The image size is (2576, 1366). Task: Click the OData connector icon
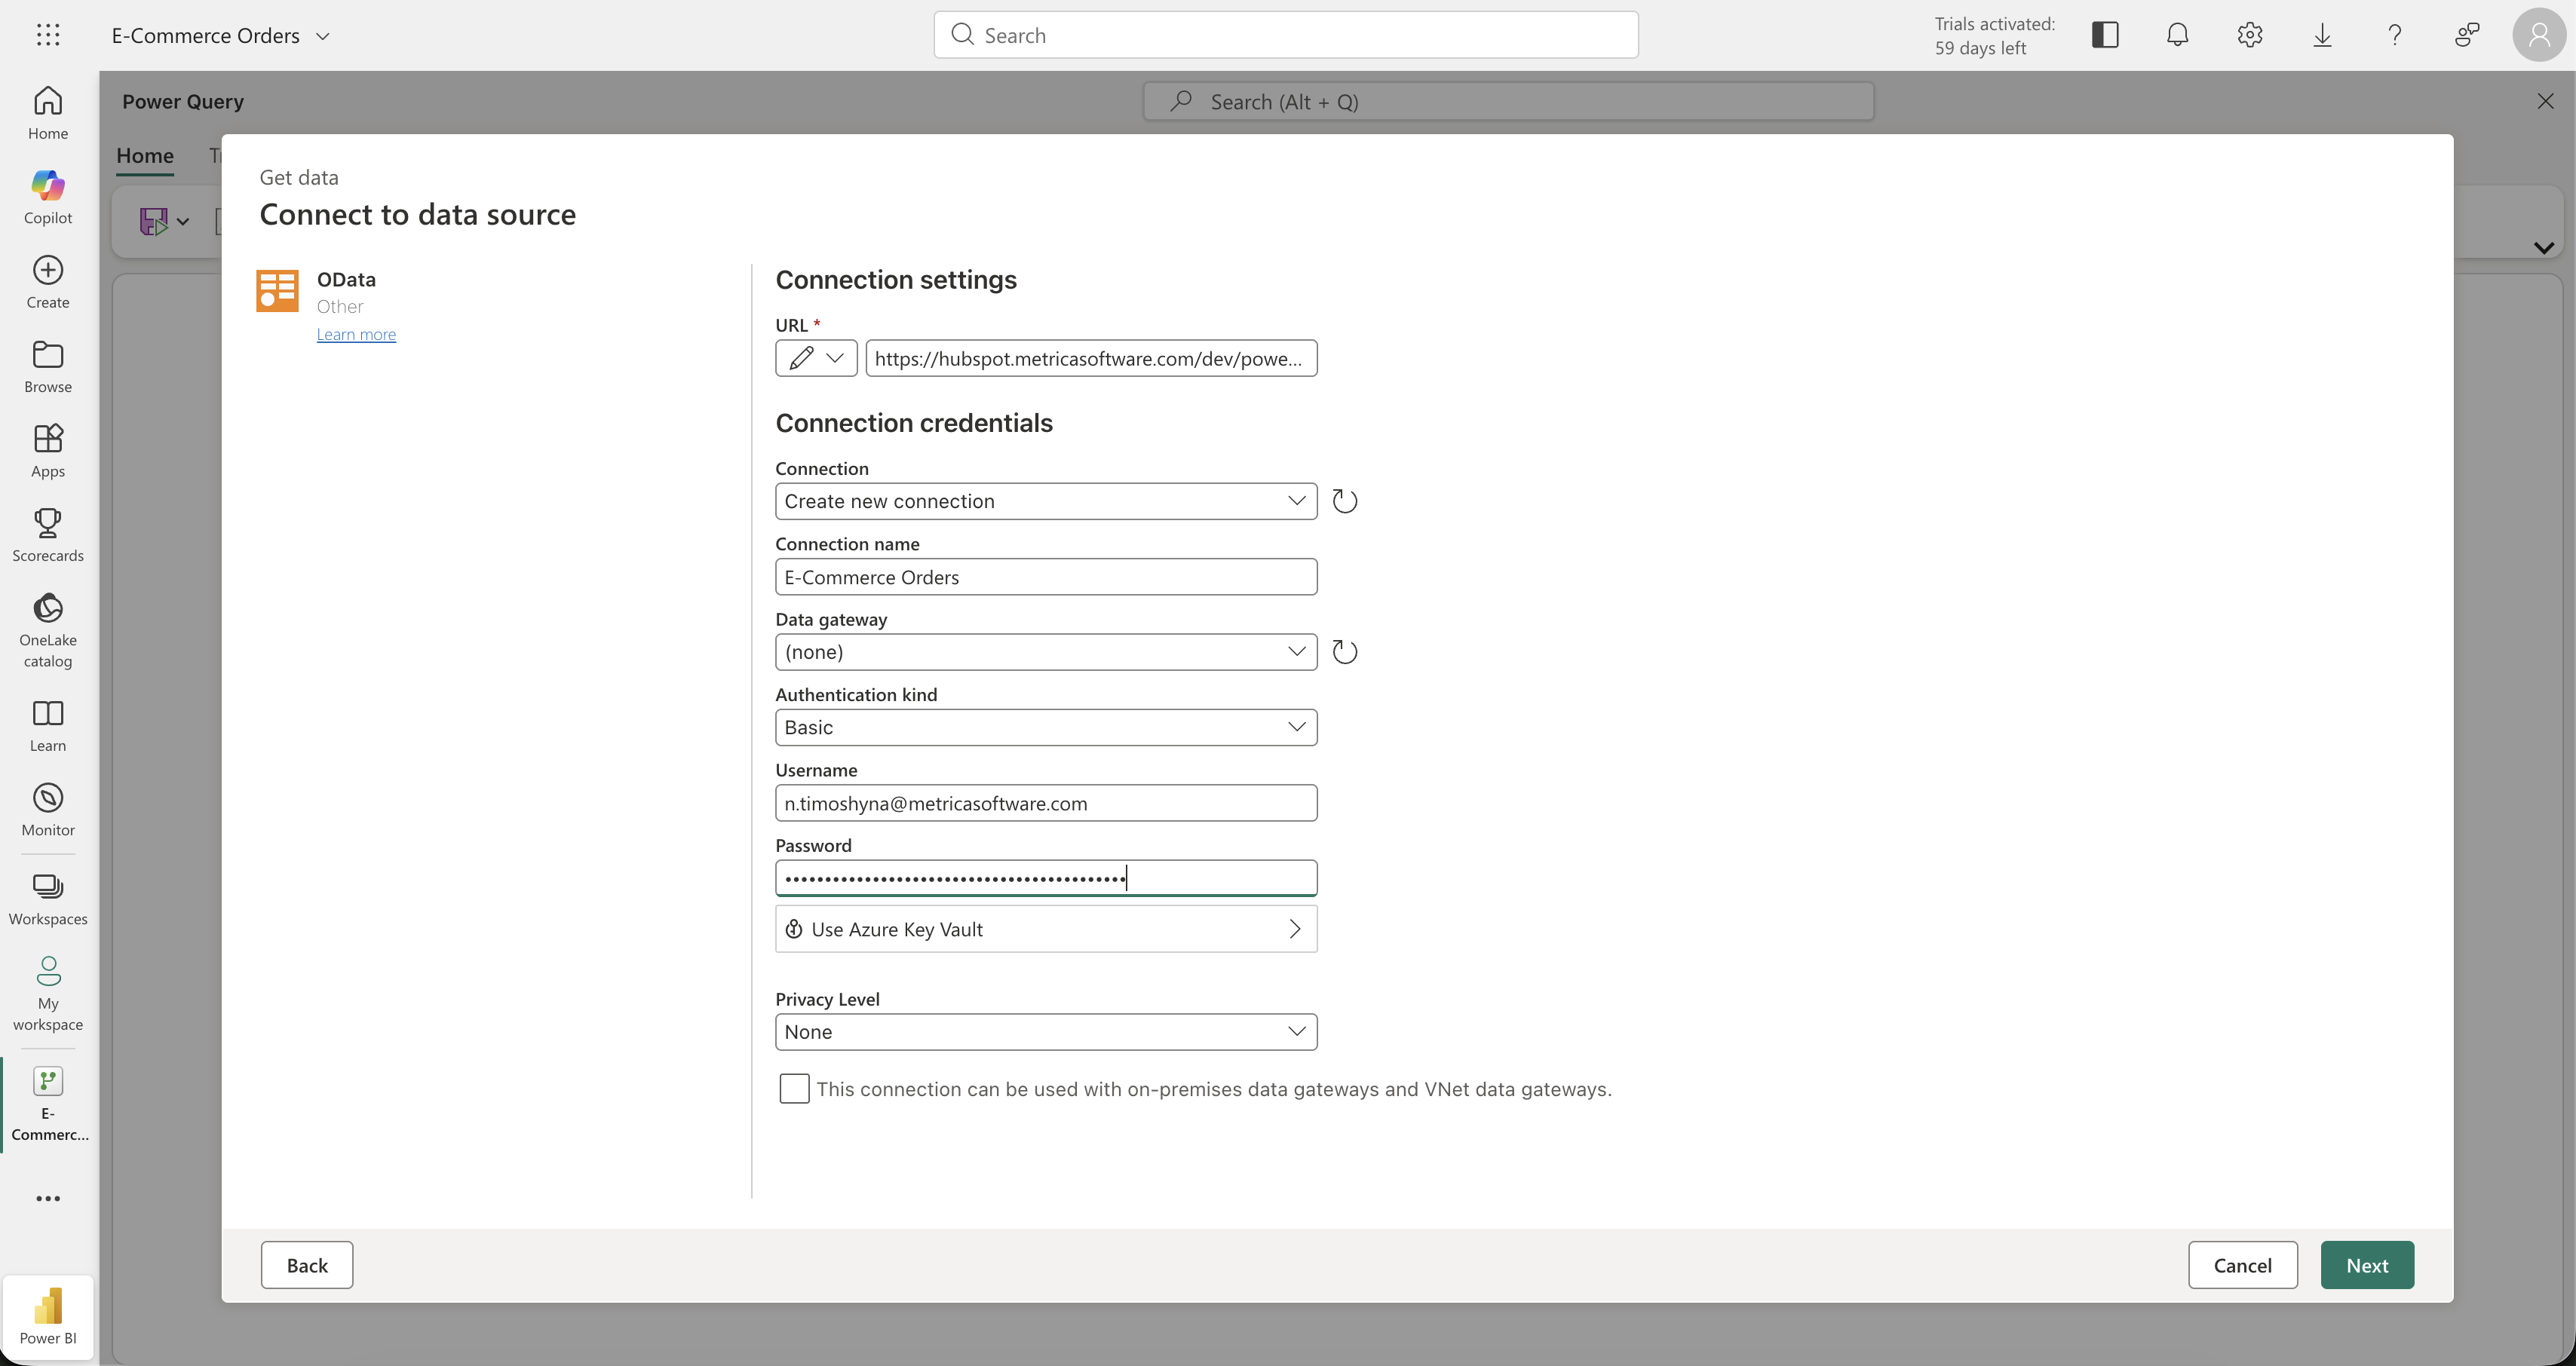[x=277, y=291]
